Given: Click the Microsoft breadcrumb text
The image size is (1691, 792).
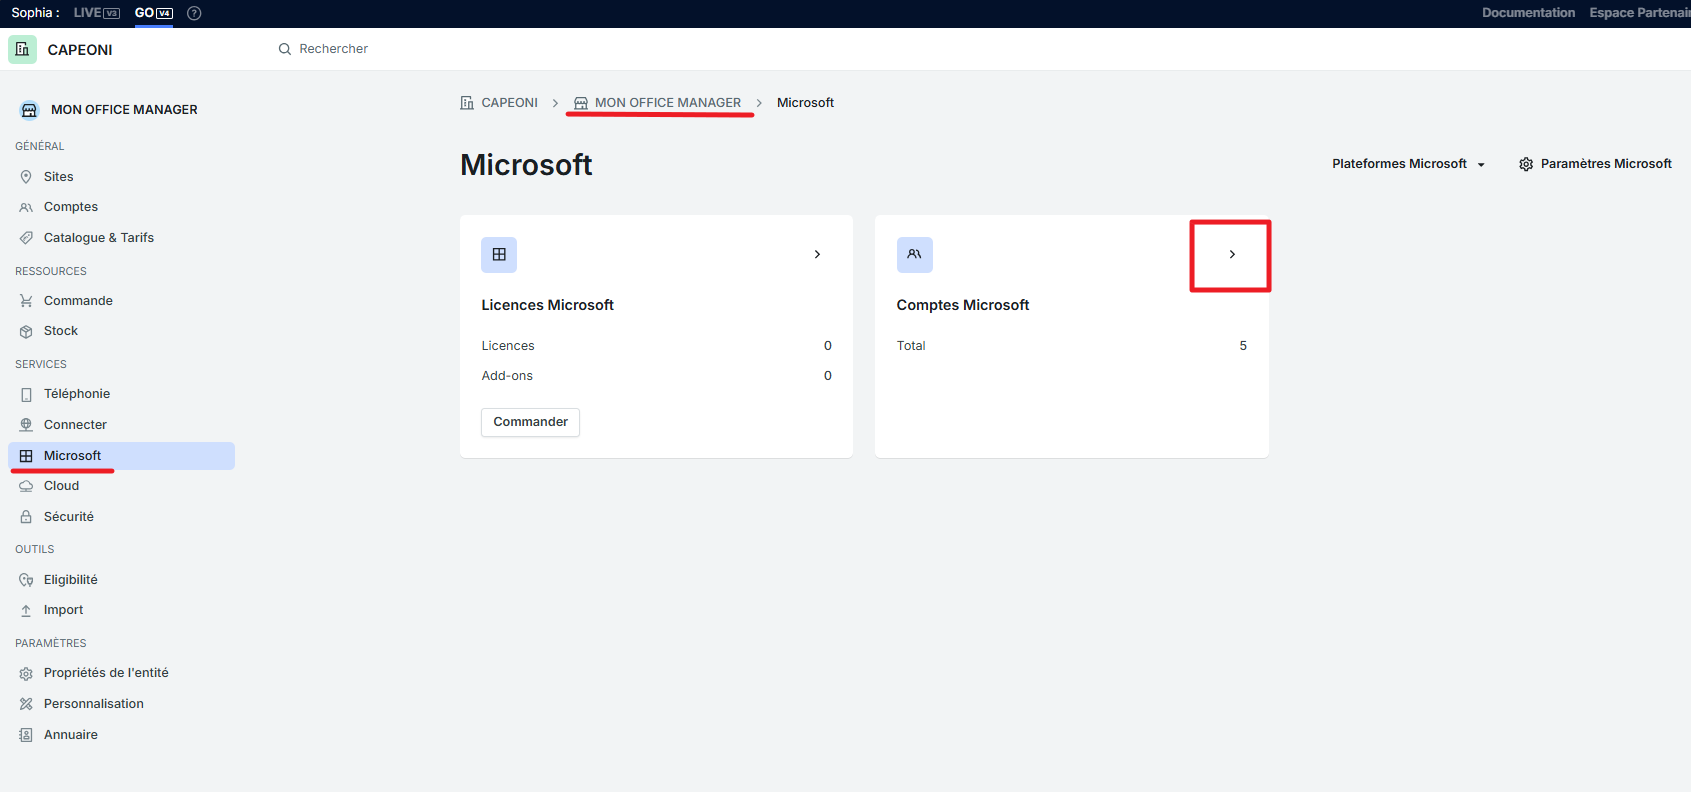Looking at the screenshot, I should click(x=805, y=103).
